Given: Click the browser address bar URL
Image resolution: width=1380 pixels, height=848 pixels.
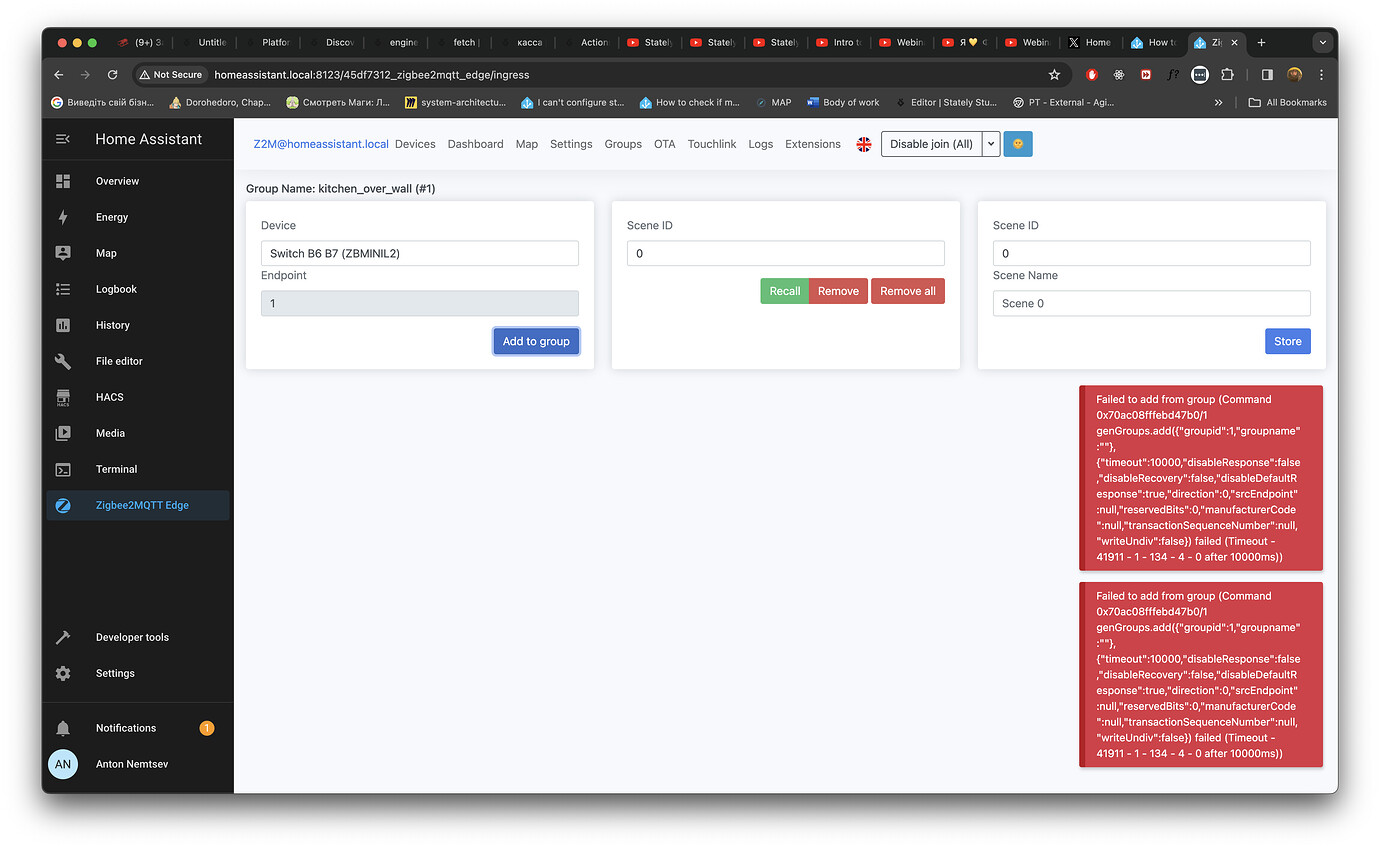Looking at the screenshot, I should (x=372, y=74).
